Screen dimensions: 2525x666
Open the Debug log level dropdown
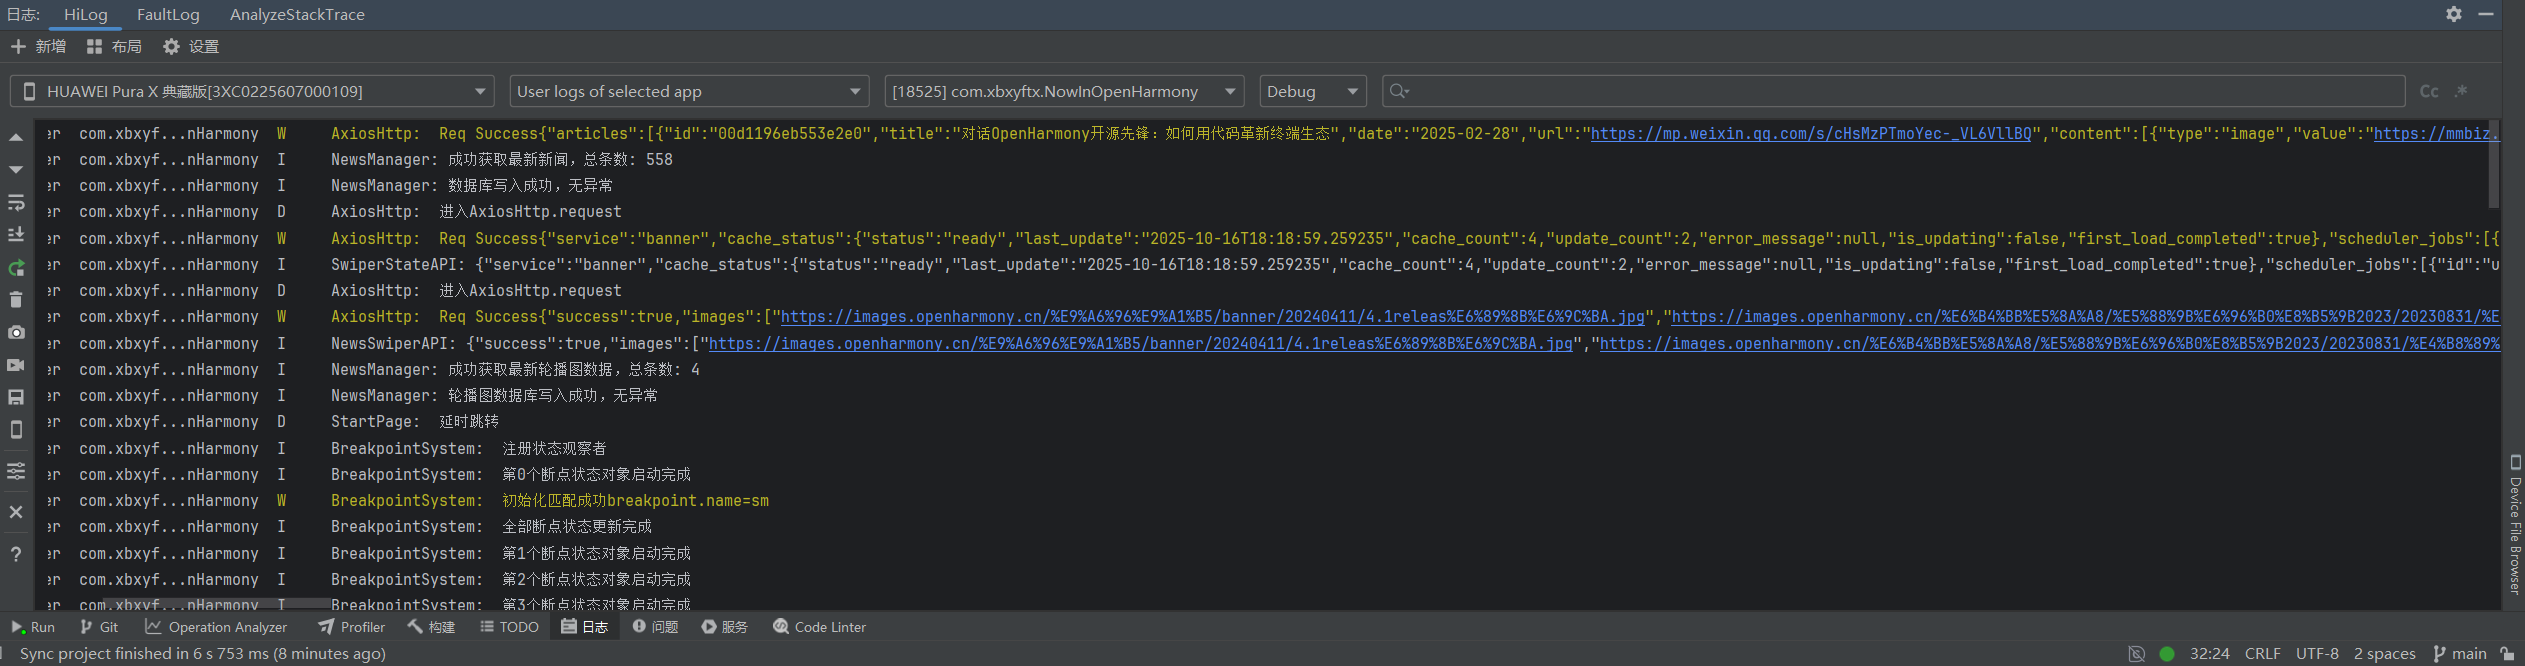[x=1312, y=92]
